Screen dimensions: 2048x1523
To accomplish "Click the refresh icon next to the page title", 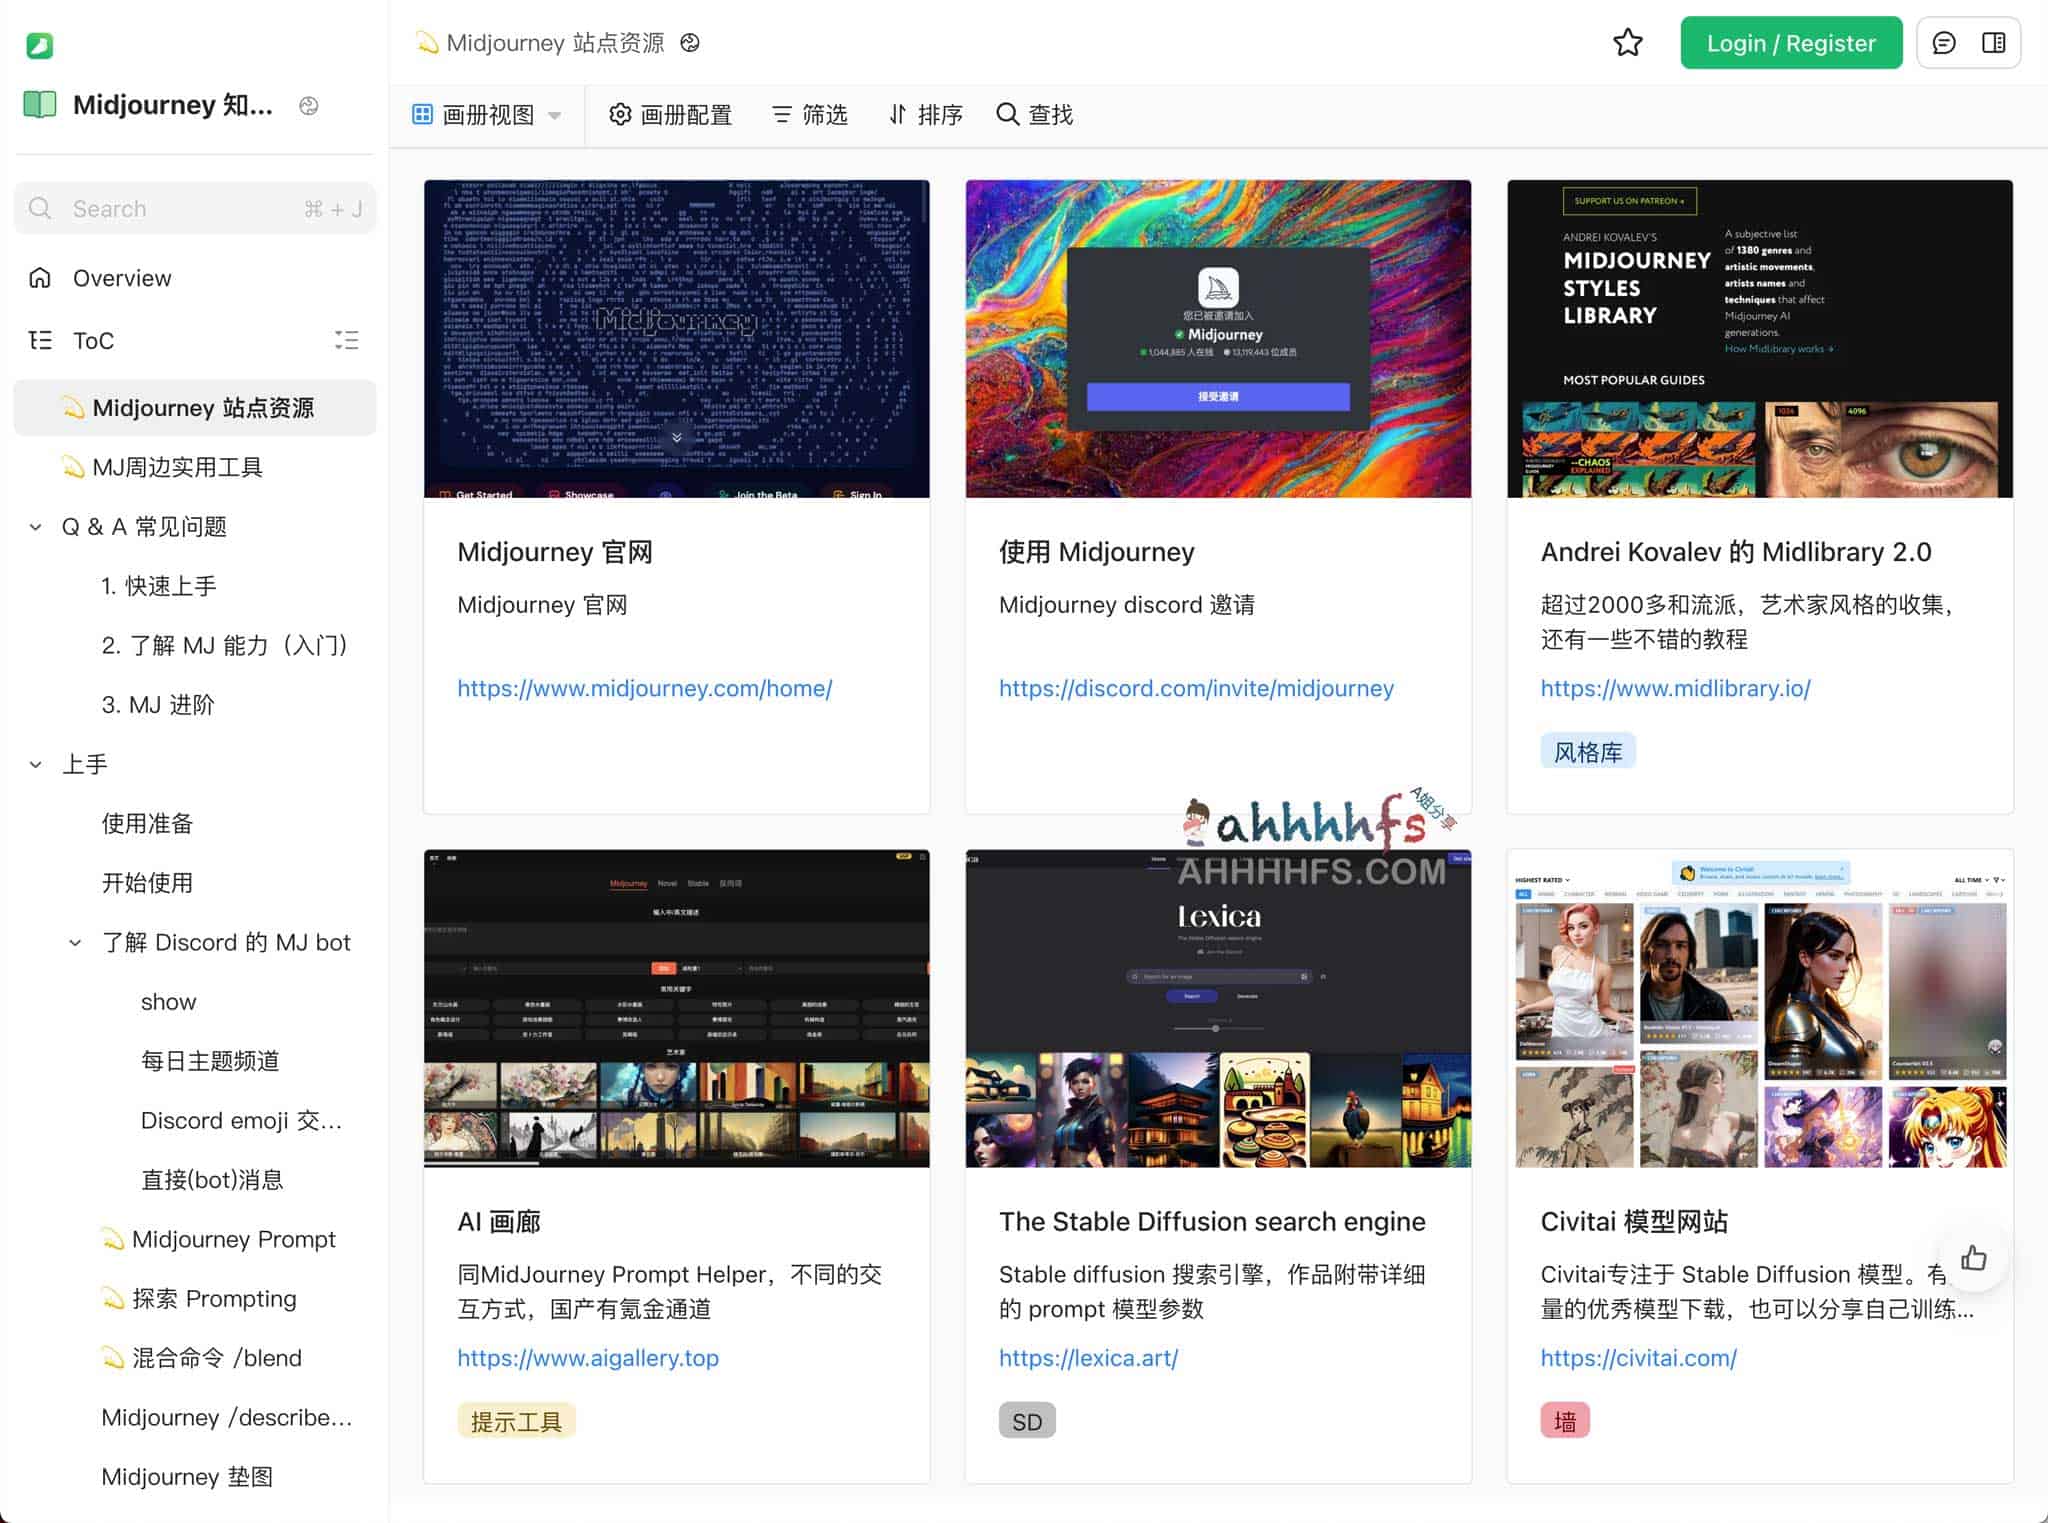I will [689, 43].
